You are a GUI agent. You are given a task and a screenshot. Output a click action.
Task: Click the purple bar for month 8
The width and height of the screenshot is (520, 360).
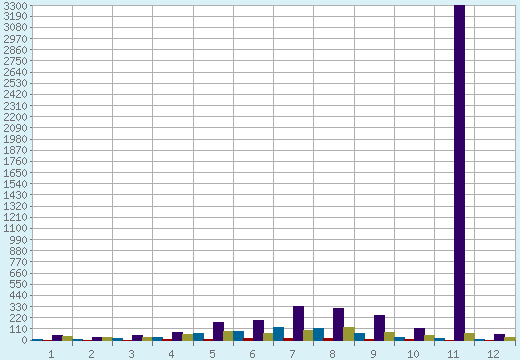tap(338, 324)
